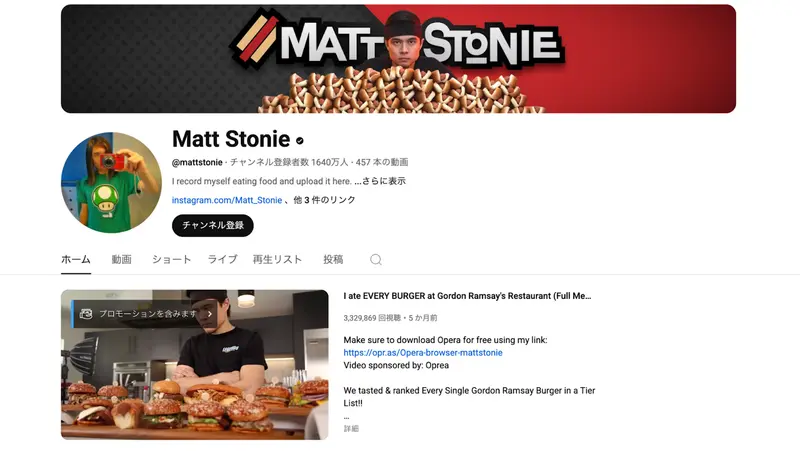Show the 他 3 件のリンク links
Viewport: 800px width, 451px height.
[324, 200]
